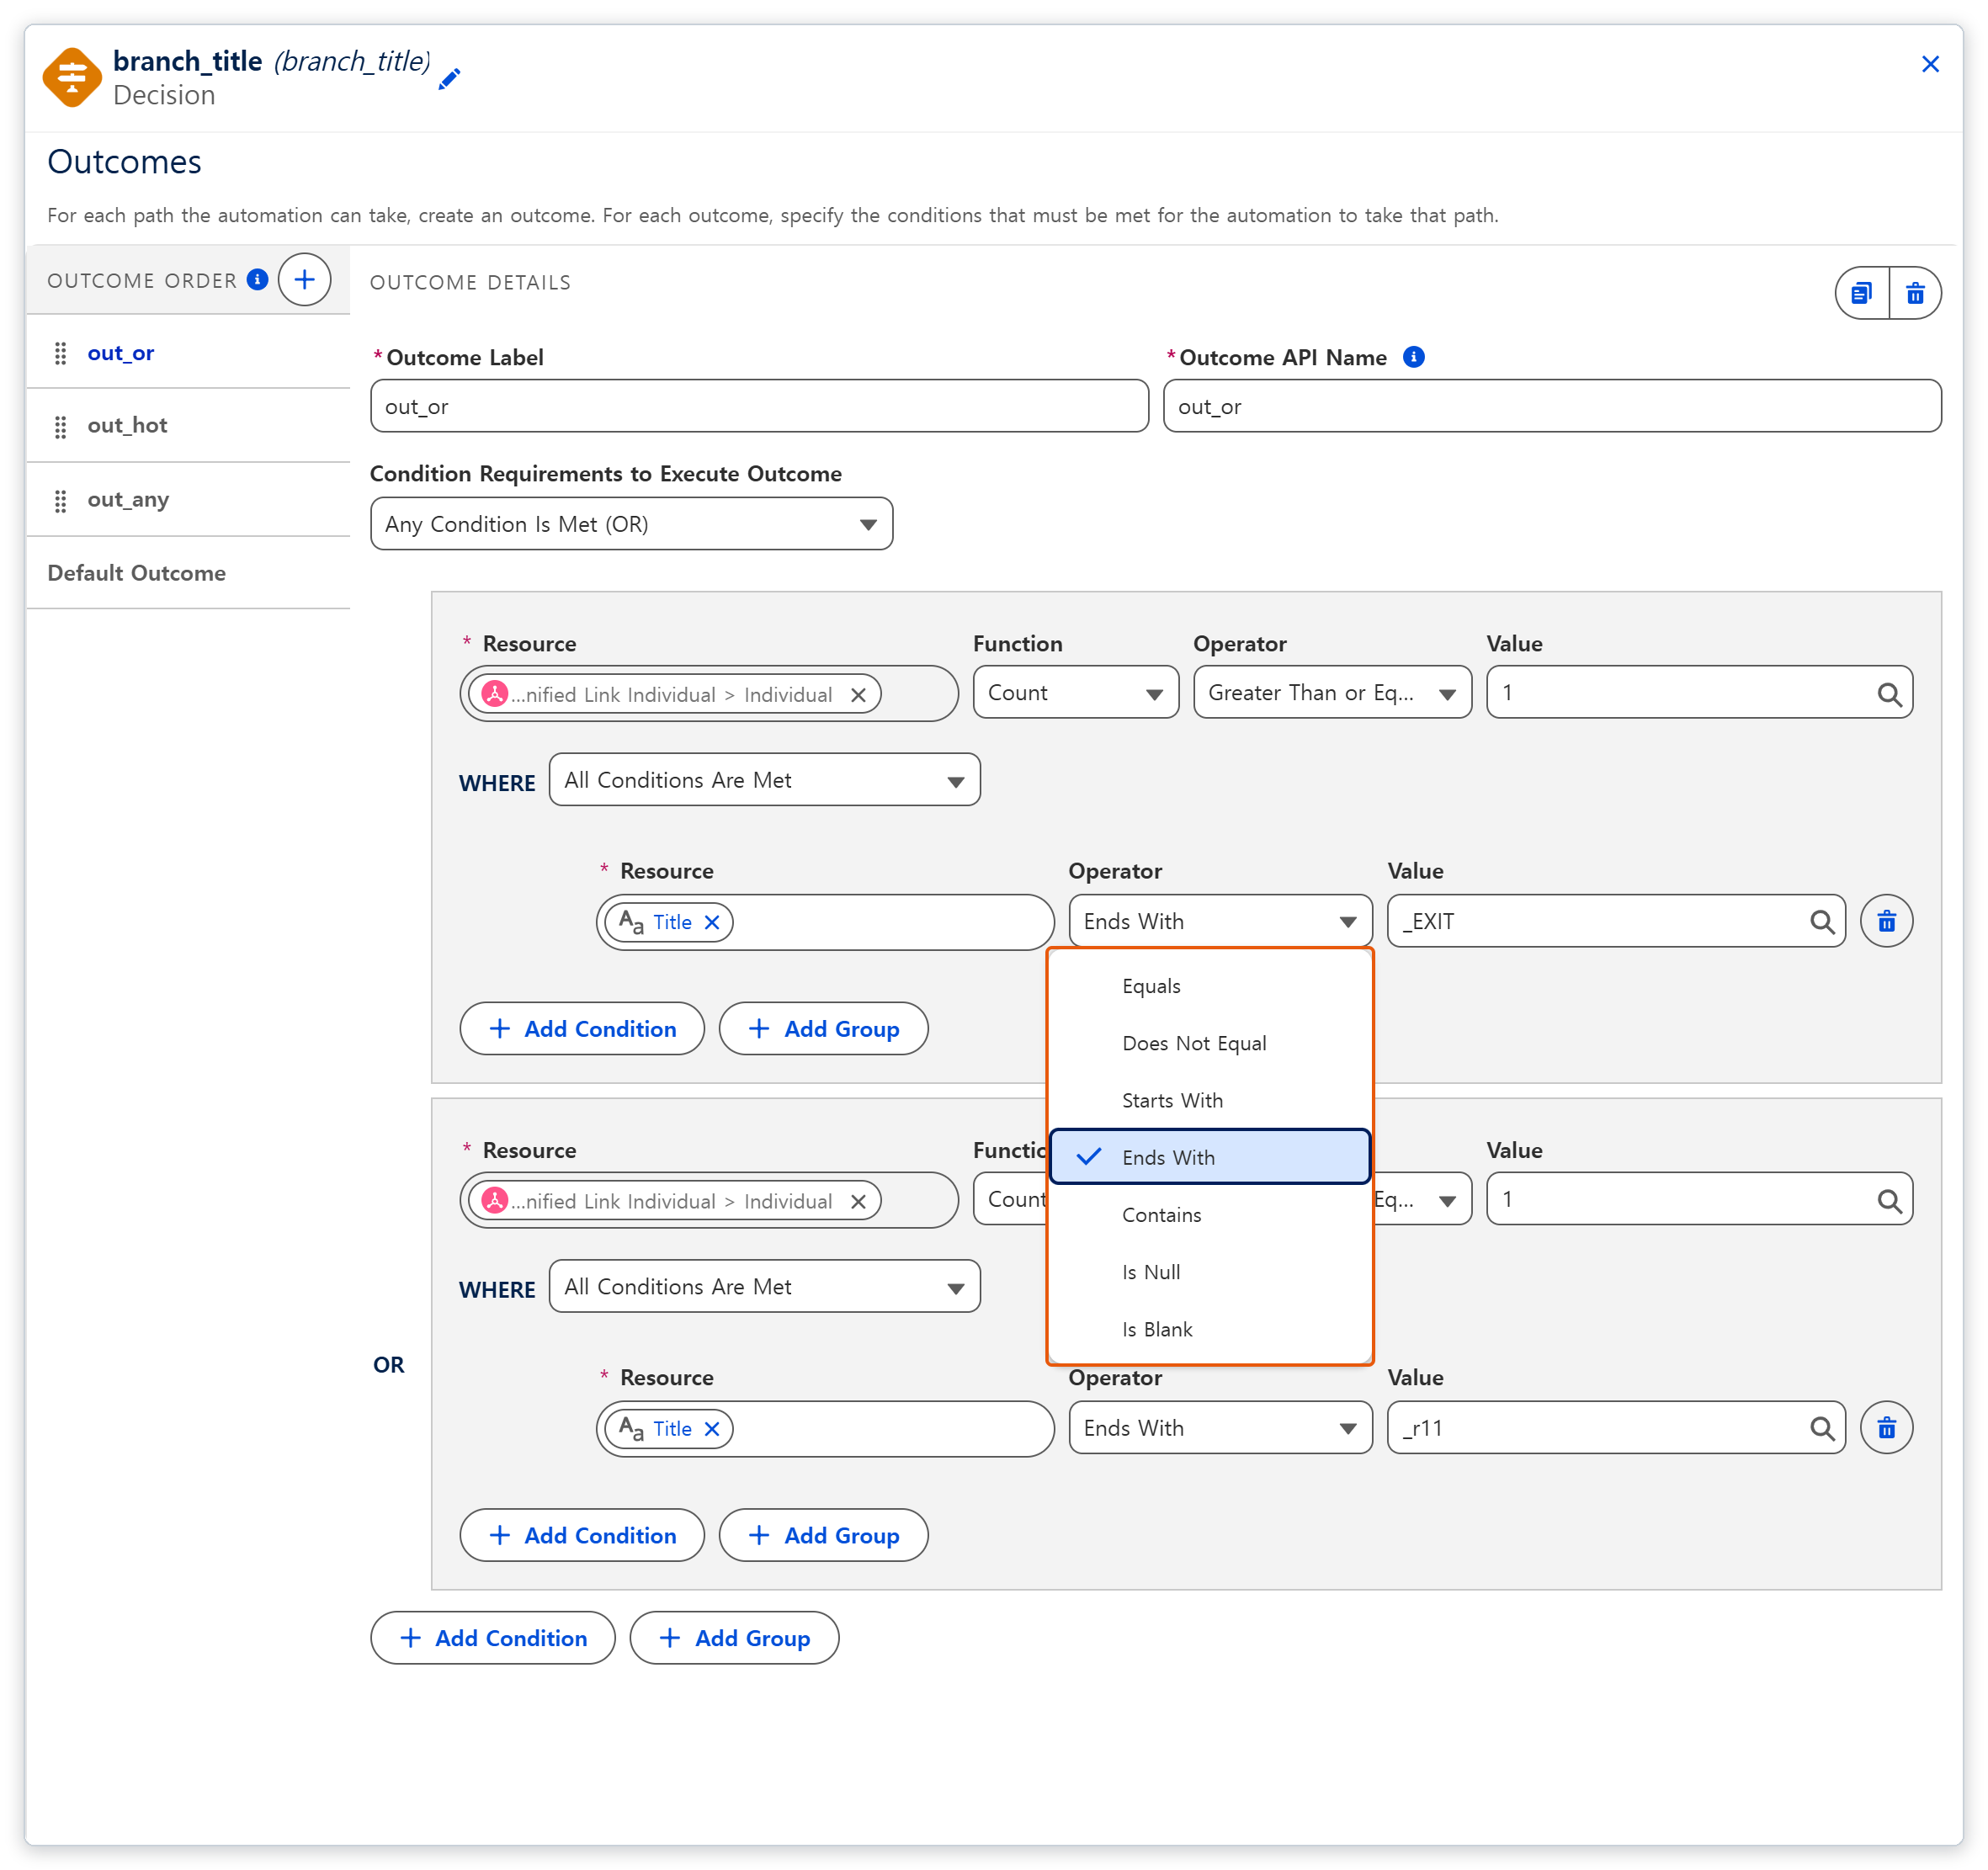Select the checked Ends With option

click(1210, 1157)
